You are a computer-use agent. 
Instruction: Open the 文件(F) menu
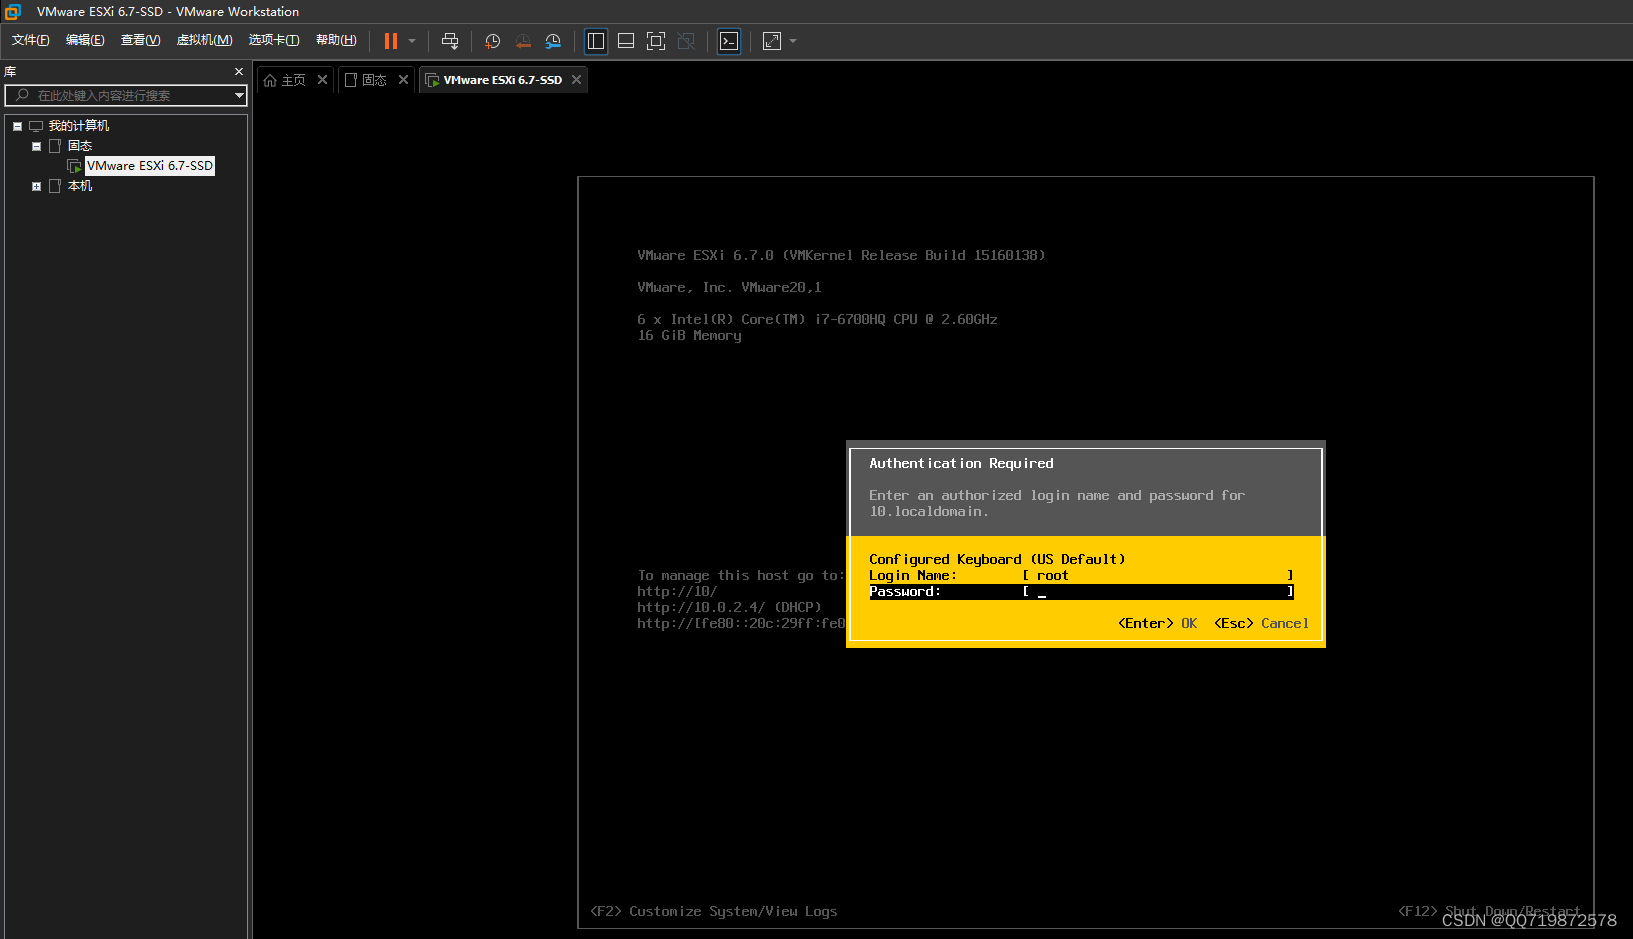(x=31, y=40)
